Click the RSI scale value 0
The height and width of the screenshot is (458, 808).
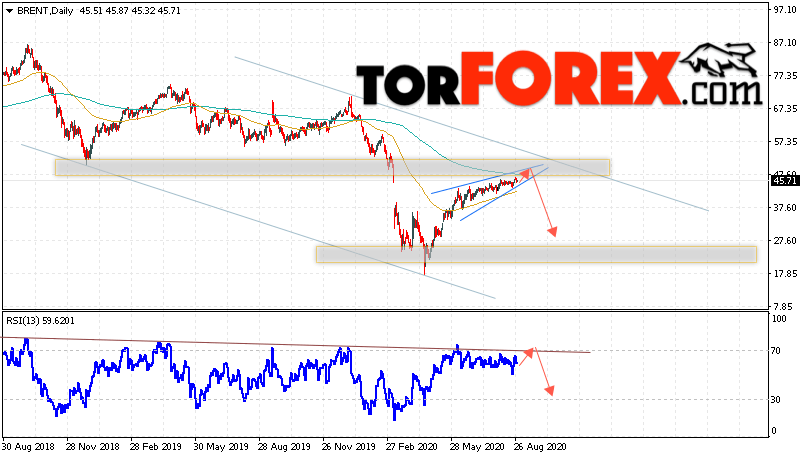775,431
